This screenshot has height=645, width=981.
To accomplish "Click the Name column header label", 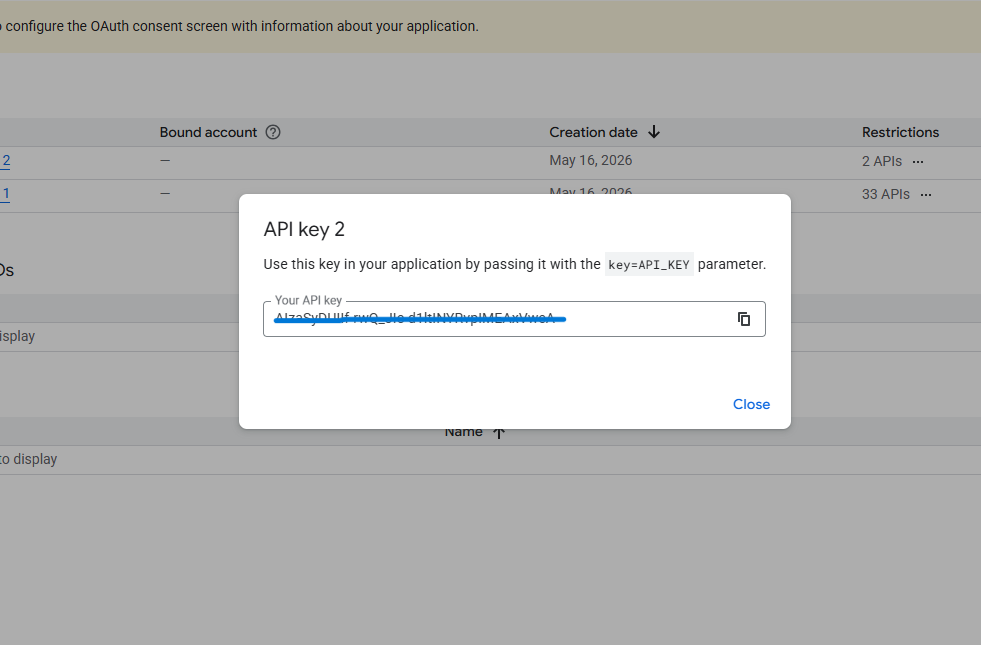I will [464, 432].
